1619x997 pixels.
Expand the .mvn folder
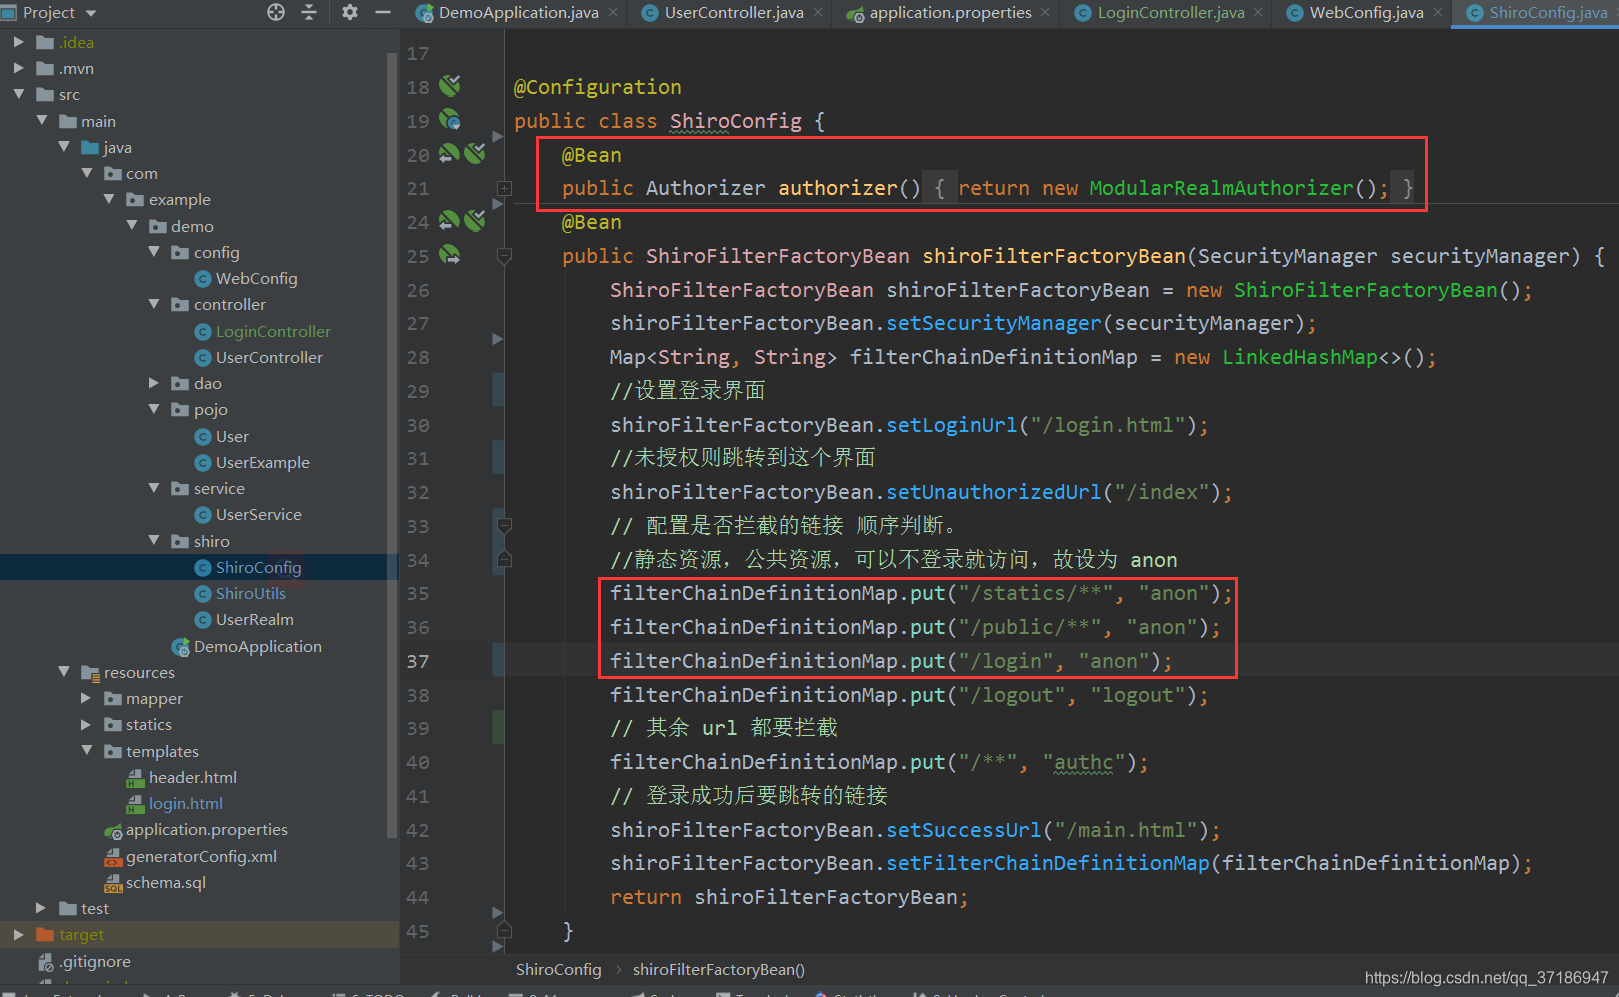pos(18,68)
